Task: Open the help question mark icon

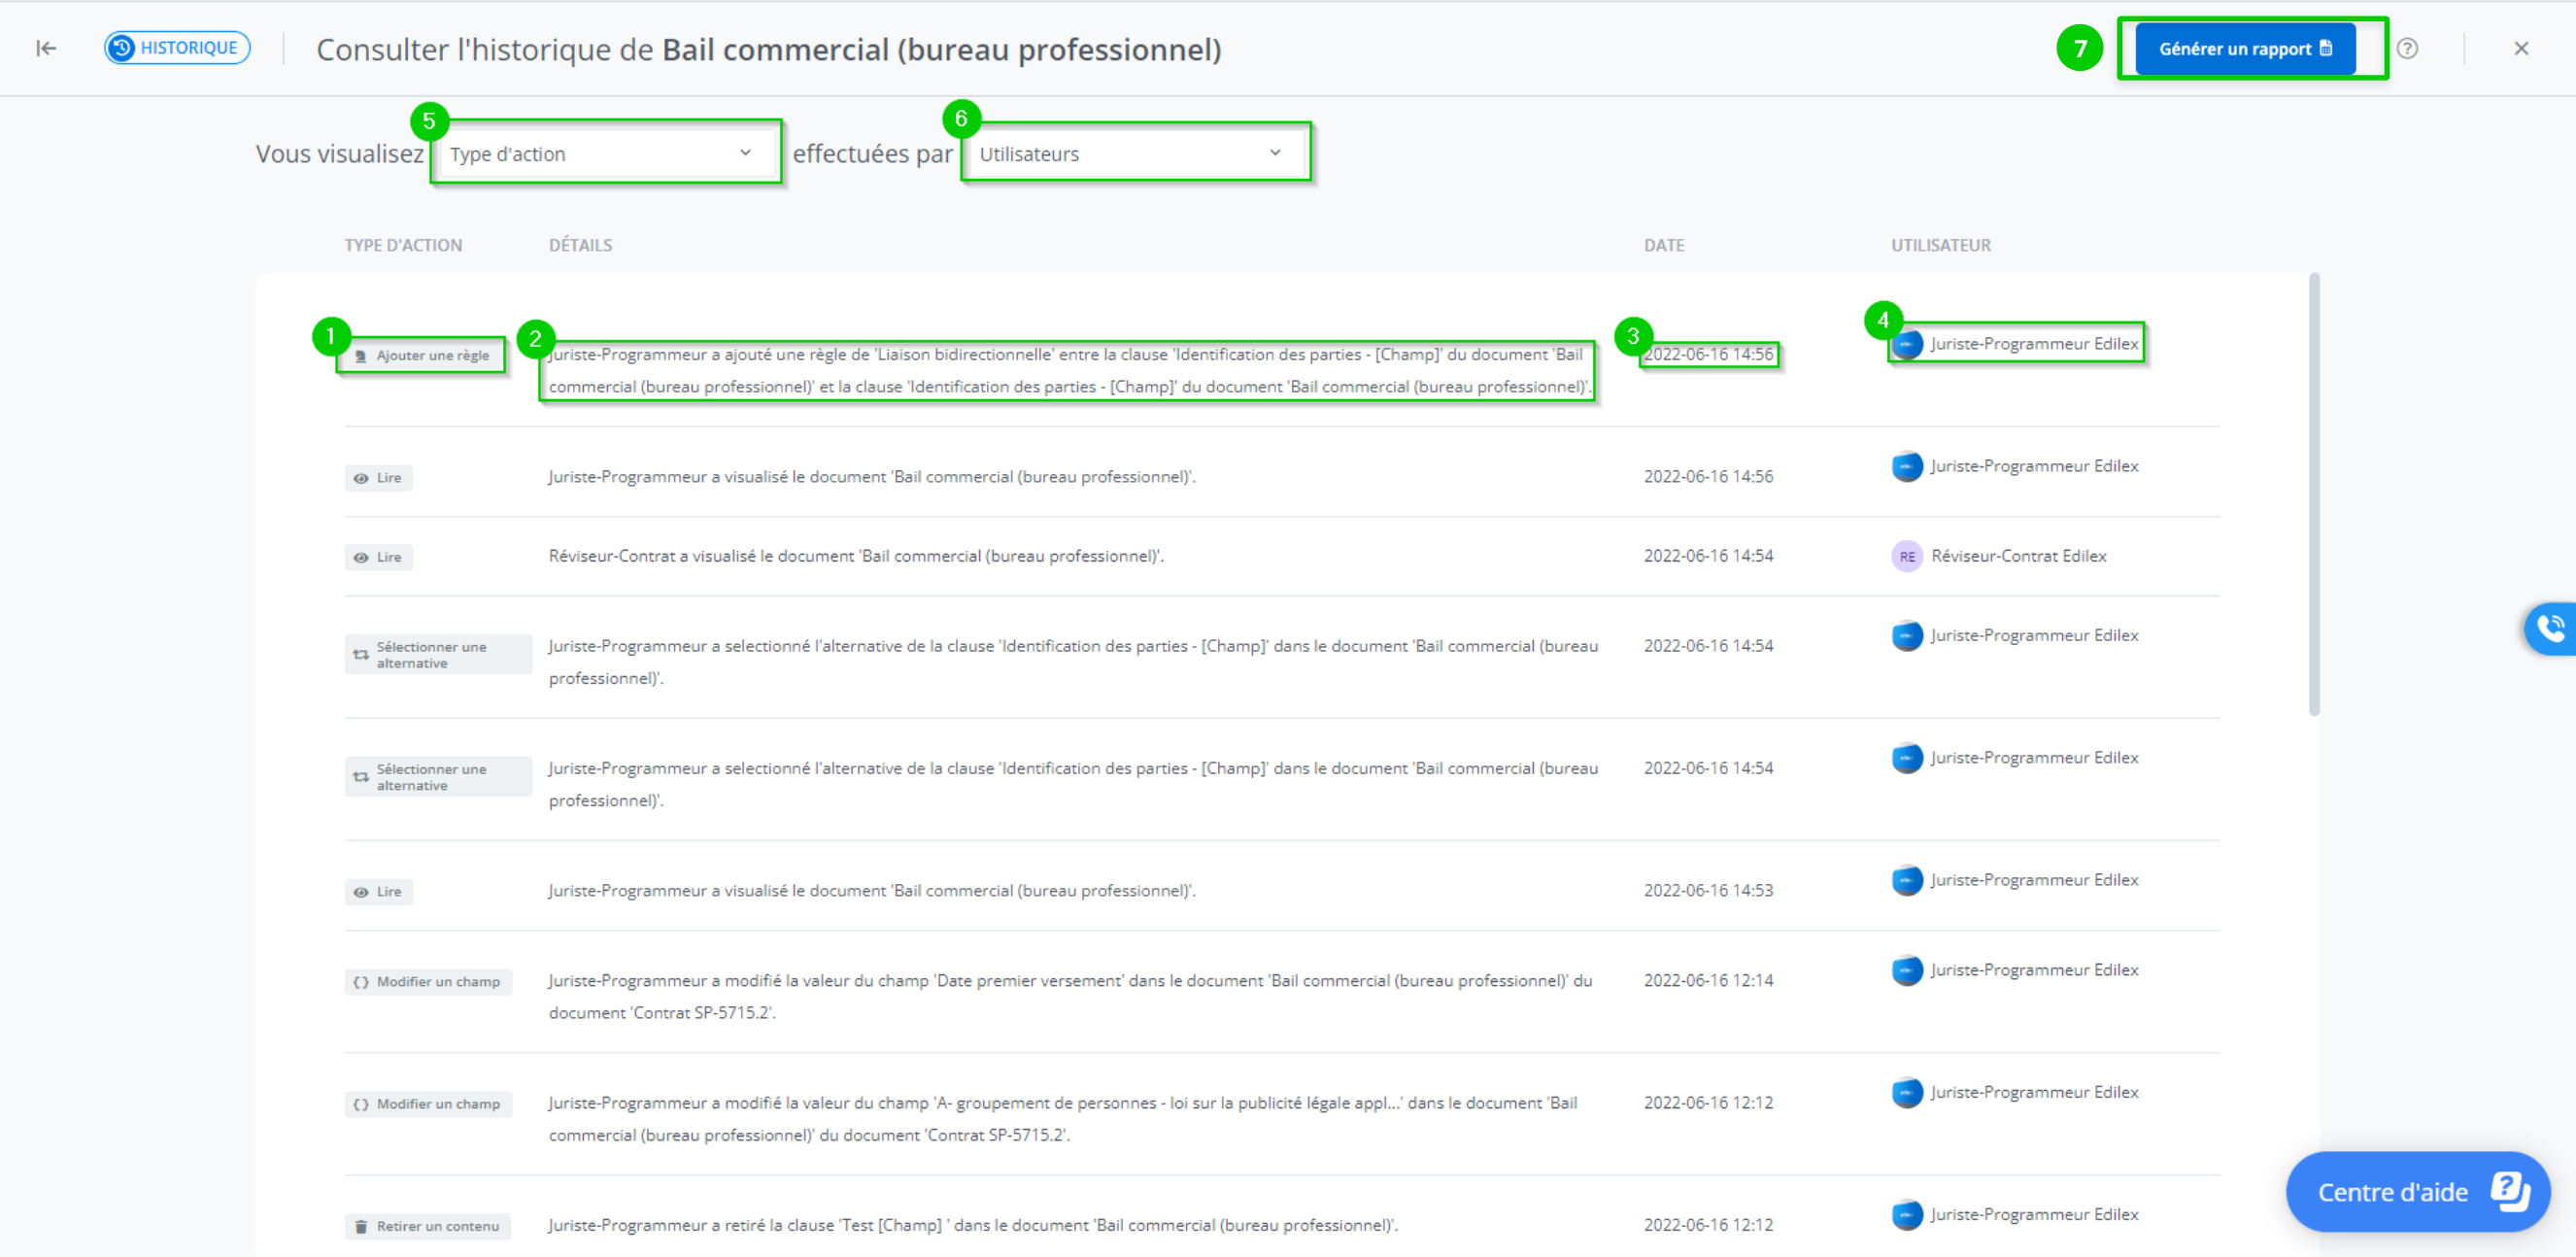Action: pos(2407,48)
